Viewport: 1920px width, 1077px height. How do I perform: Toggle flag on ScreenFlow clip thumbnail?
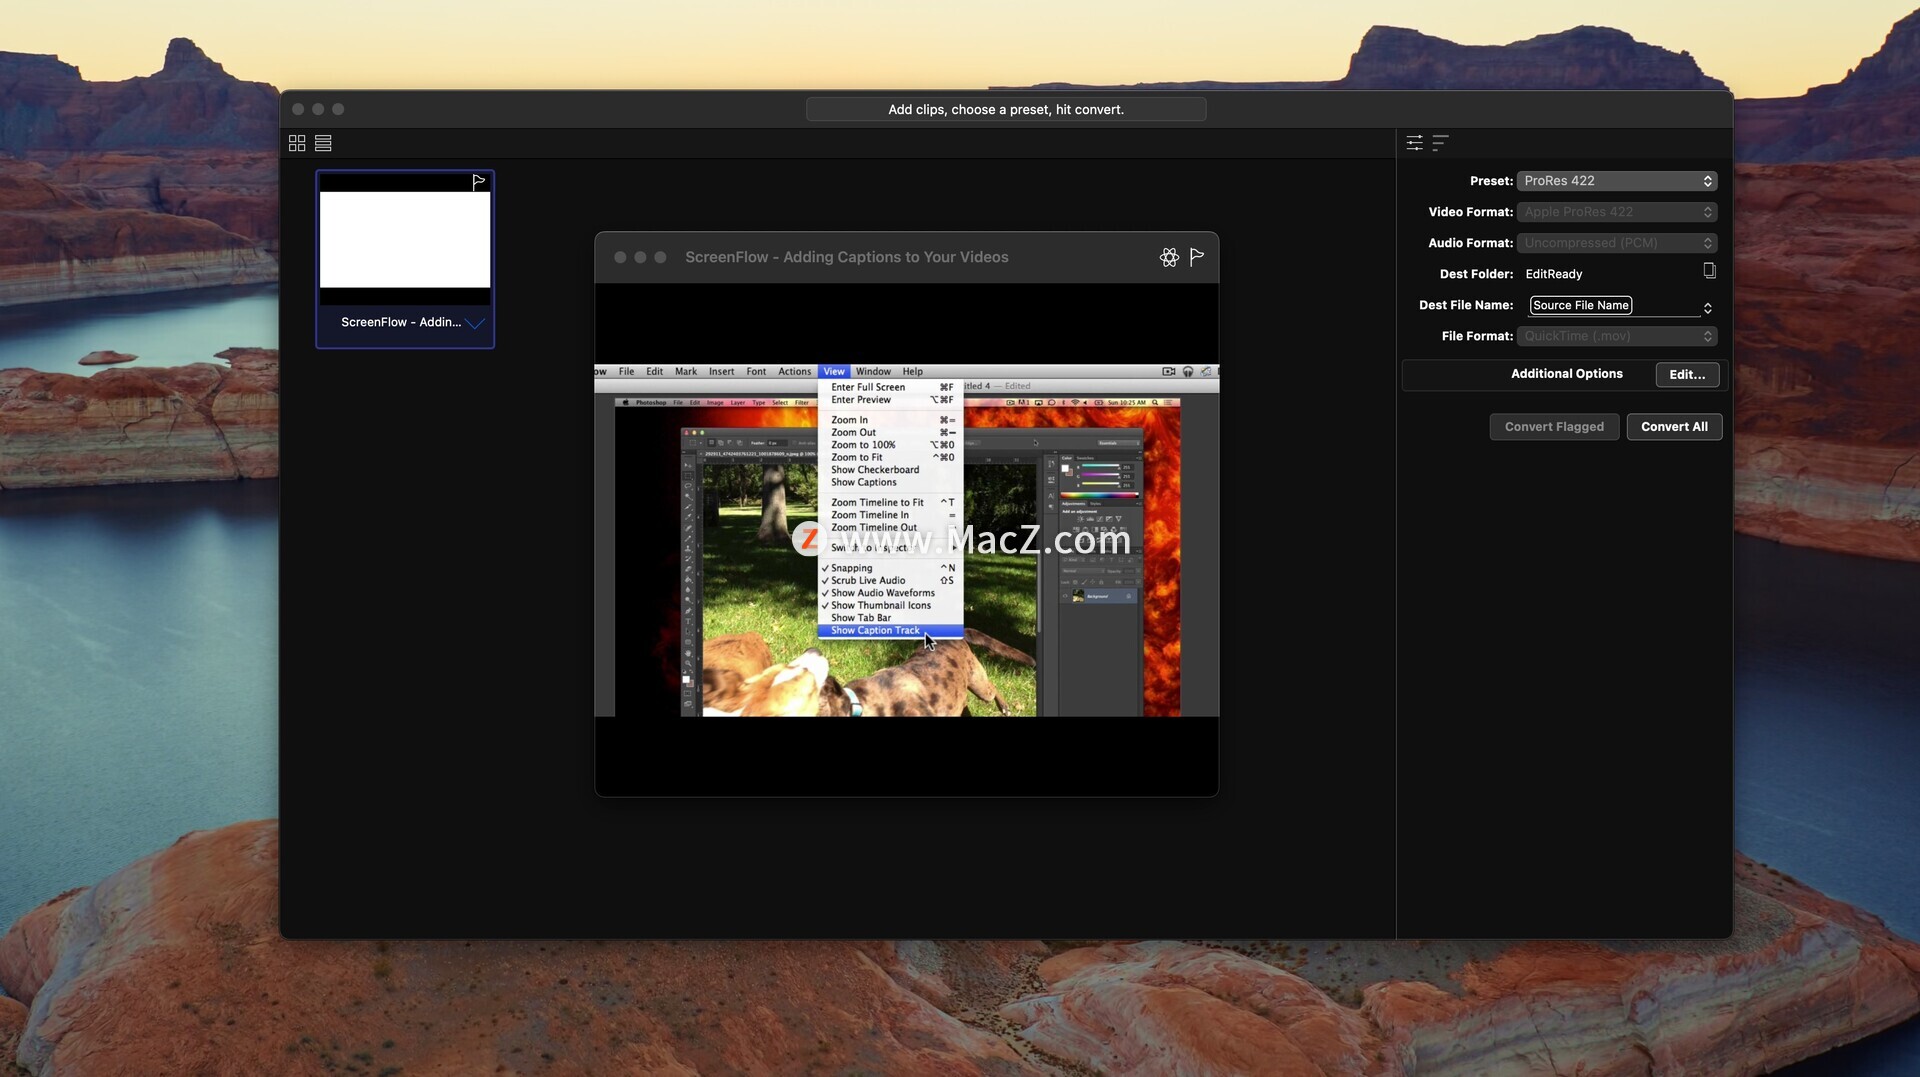pyautogui.click(x=479, y=182)
